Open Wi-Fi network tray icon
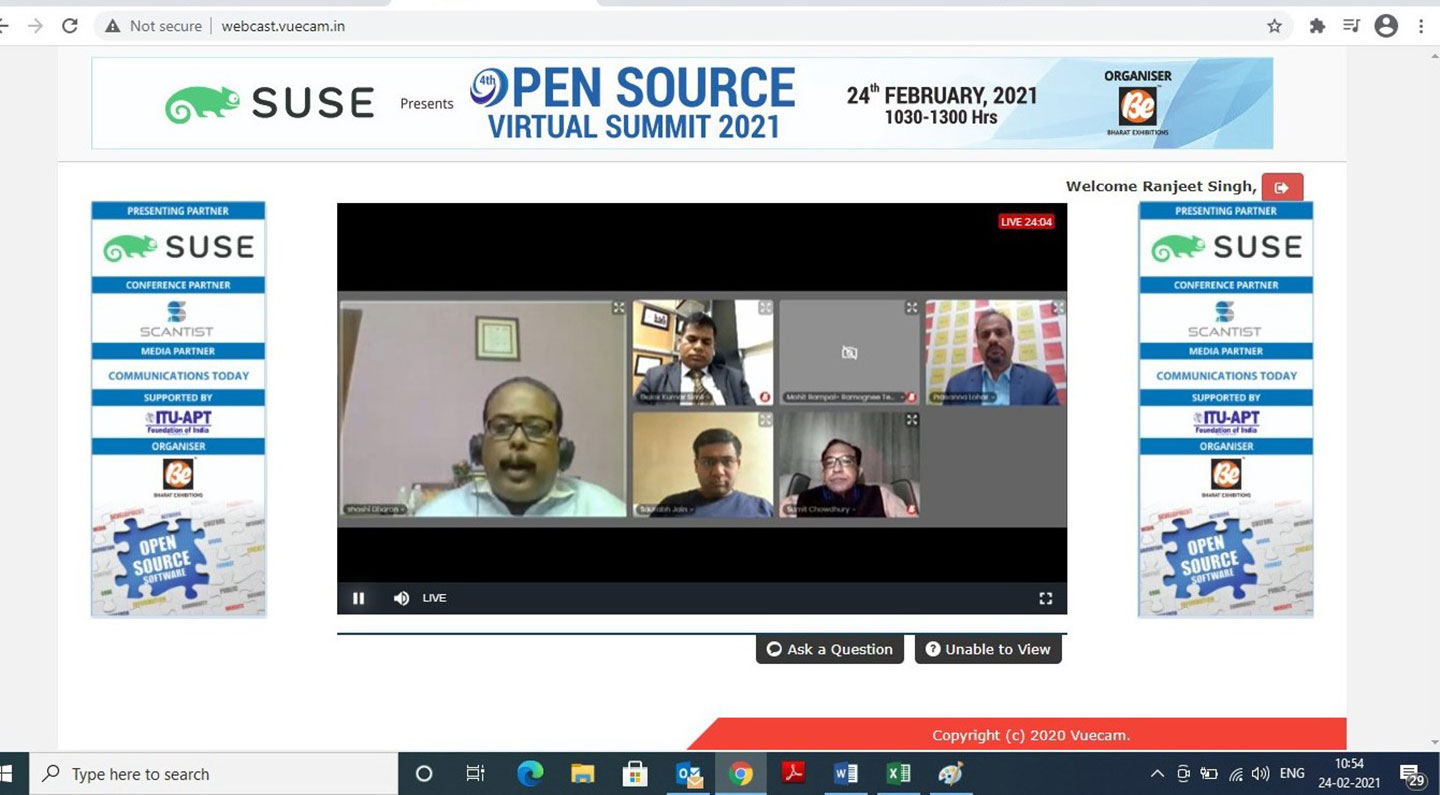The width and height of the screenshot is (1440, 795). tap(1236, 774)
